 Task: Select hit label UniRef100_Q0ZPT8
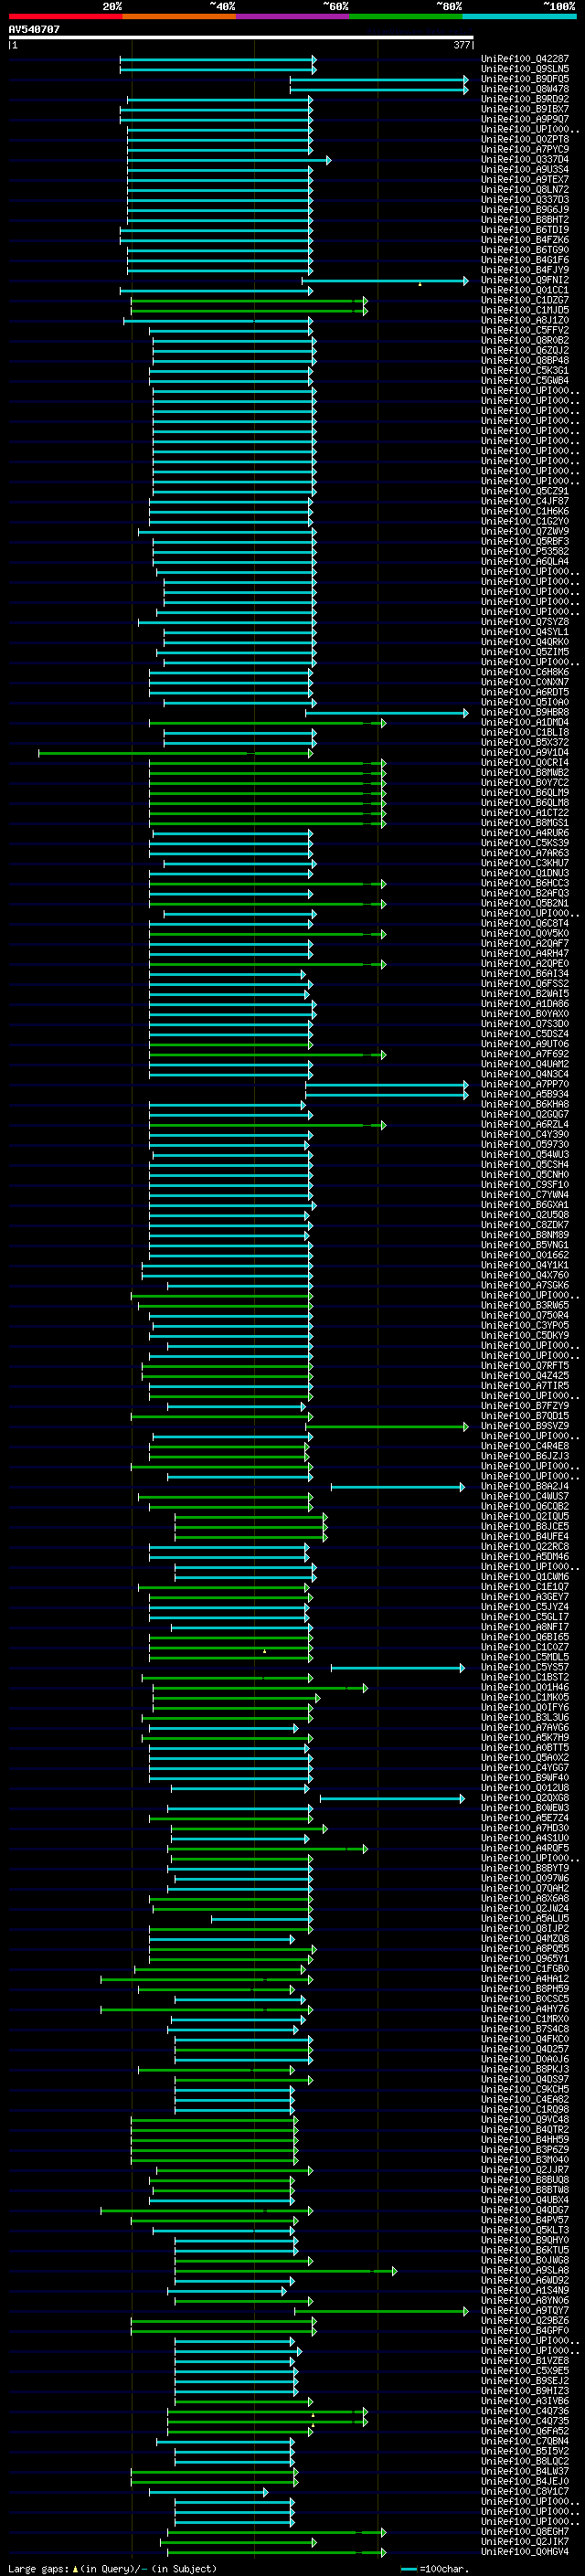click(525, 139)
